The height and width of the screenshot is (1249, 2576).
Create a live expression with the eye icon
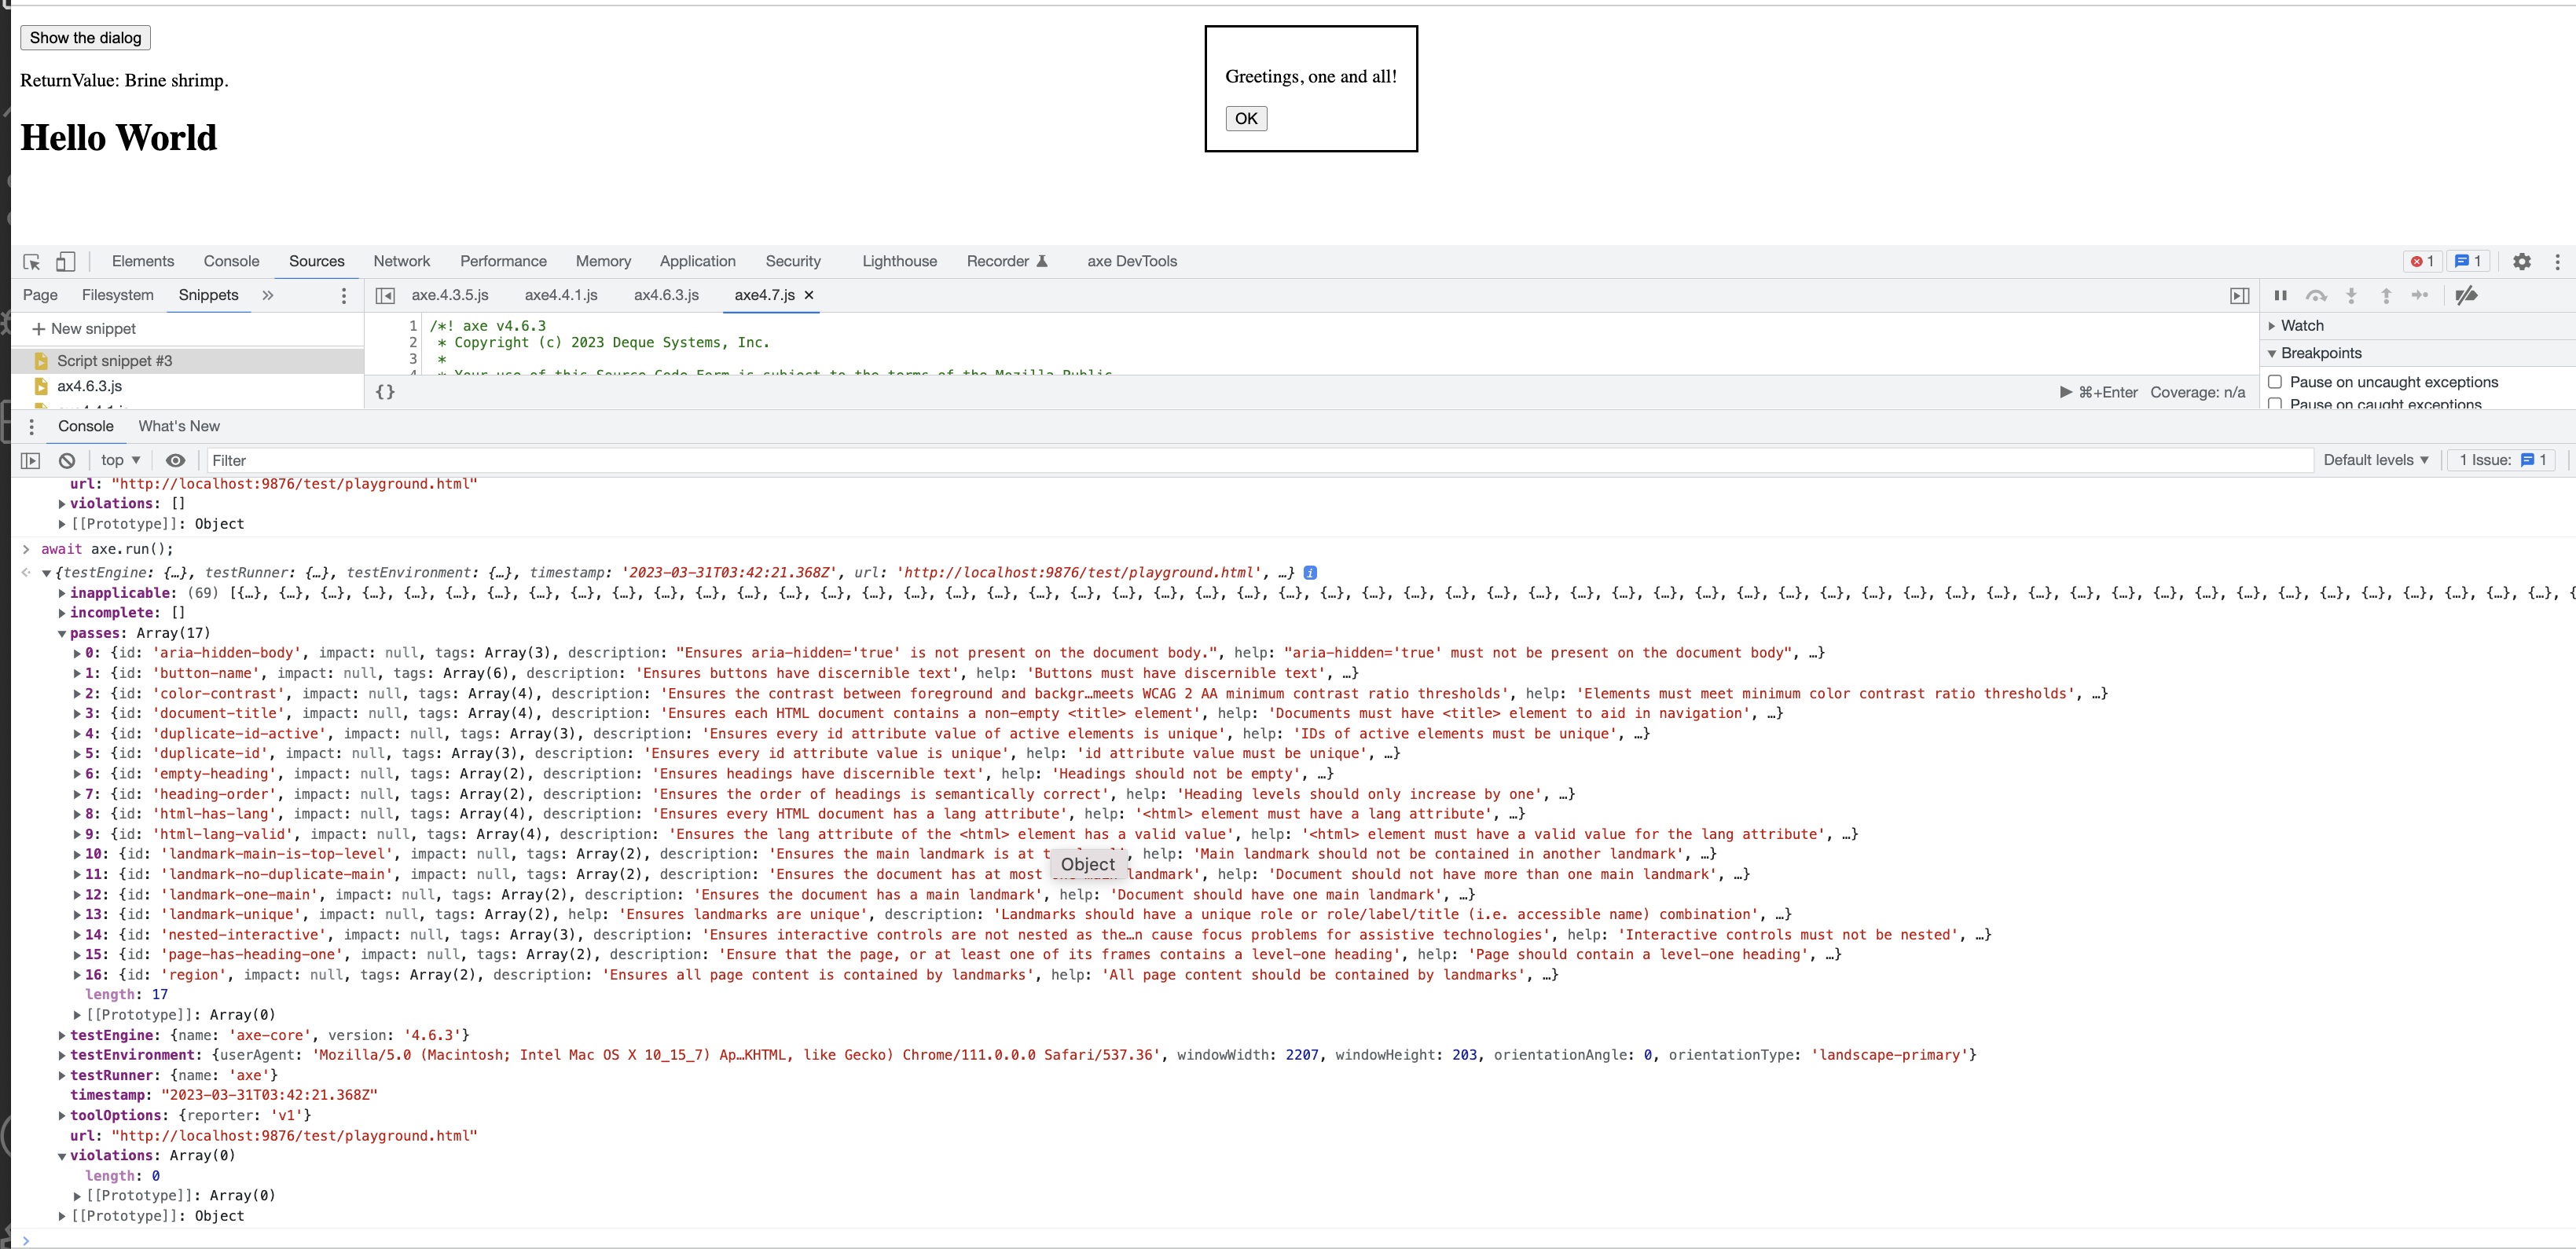[176, 460]
